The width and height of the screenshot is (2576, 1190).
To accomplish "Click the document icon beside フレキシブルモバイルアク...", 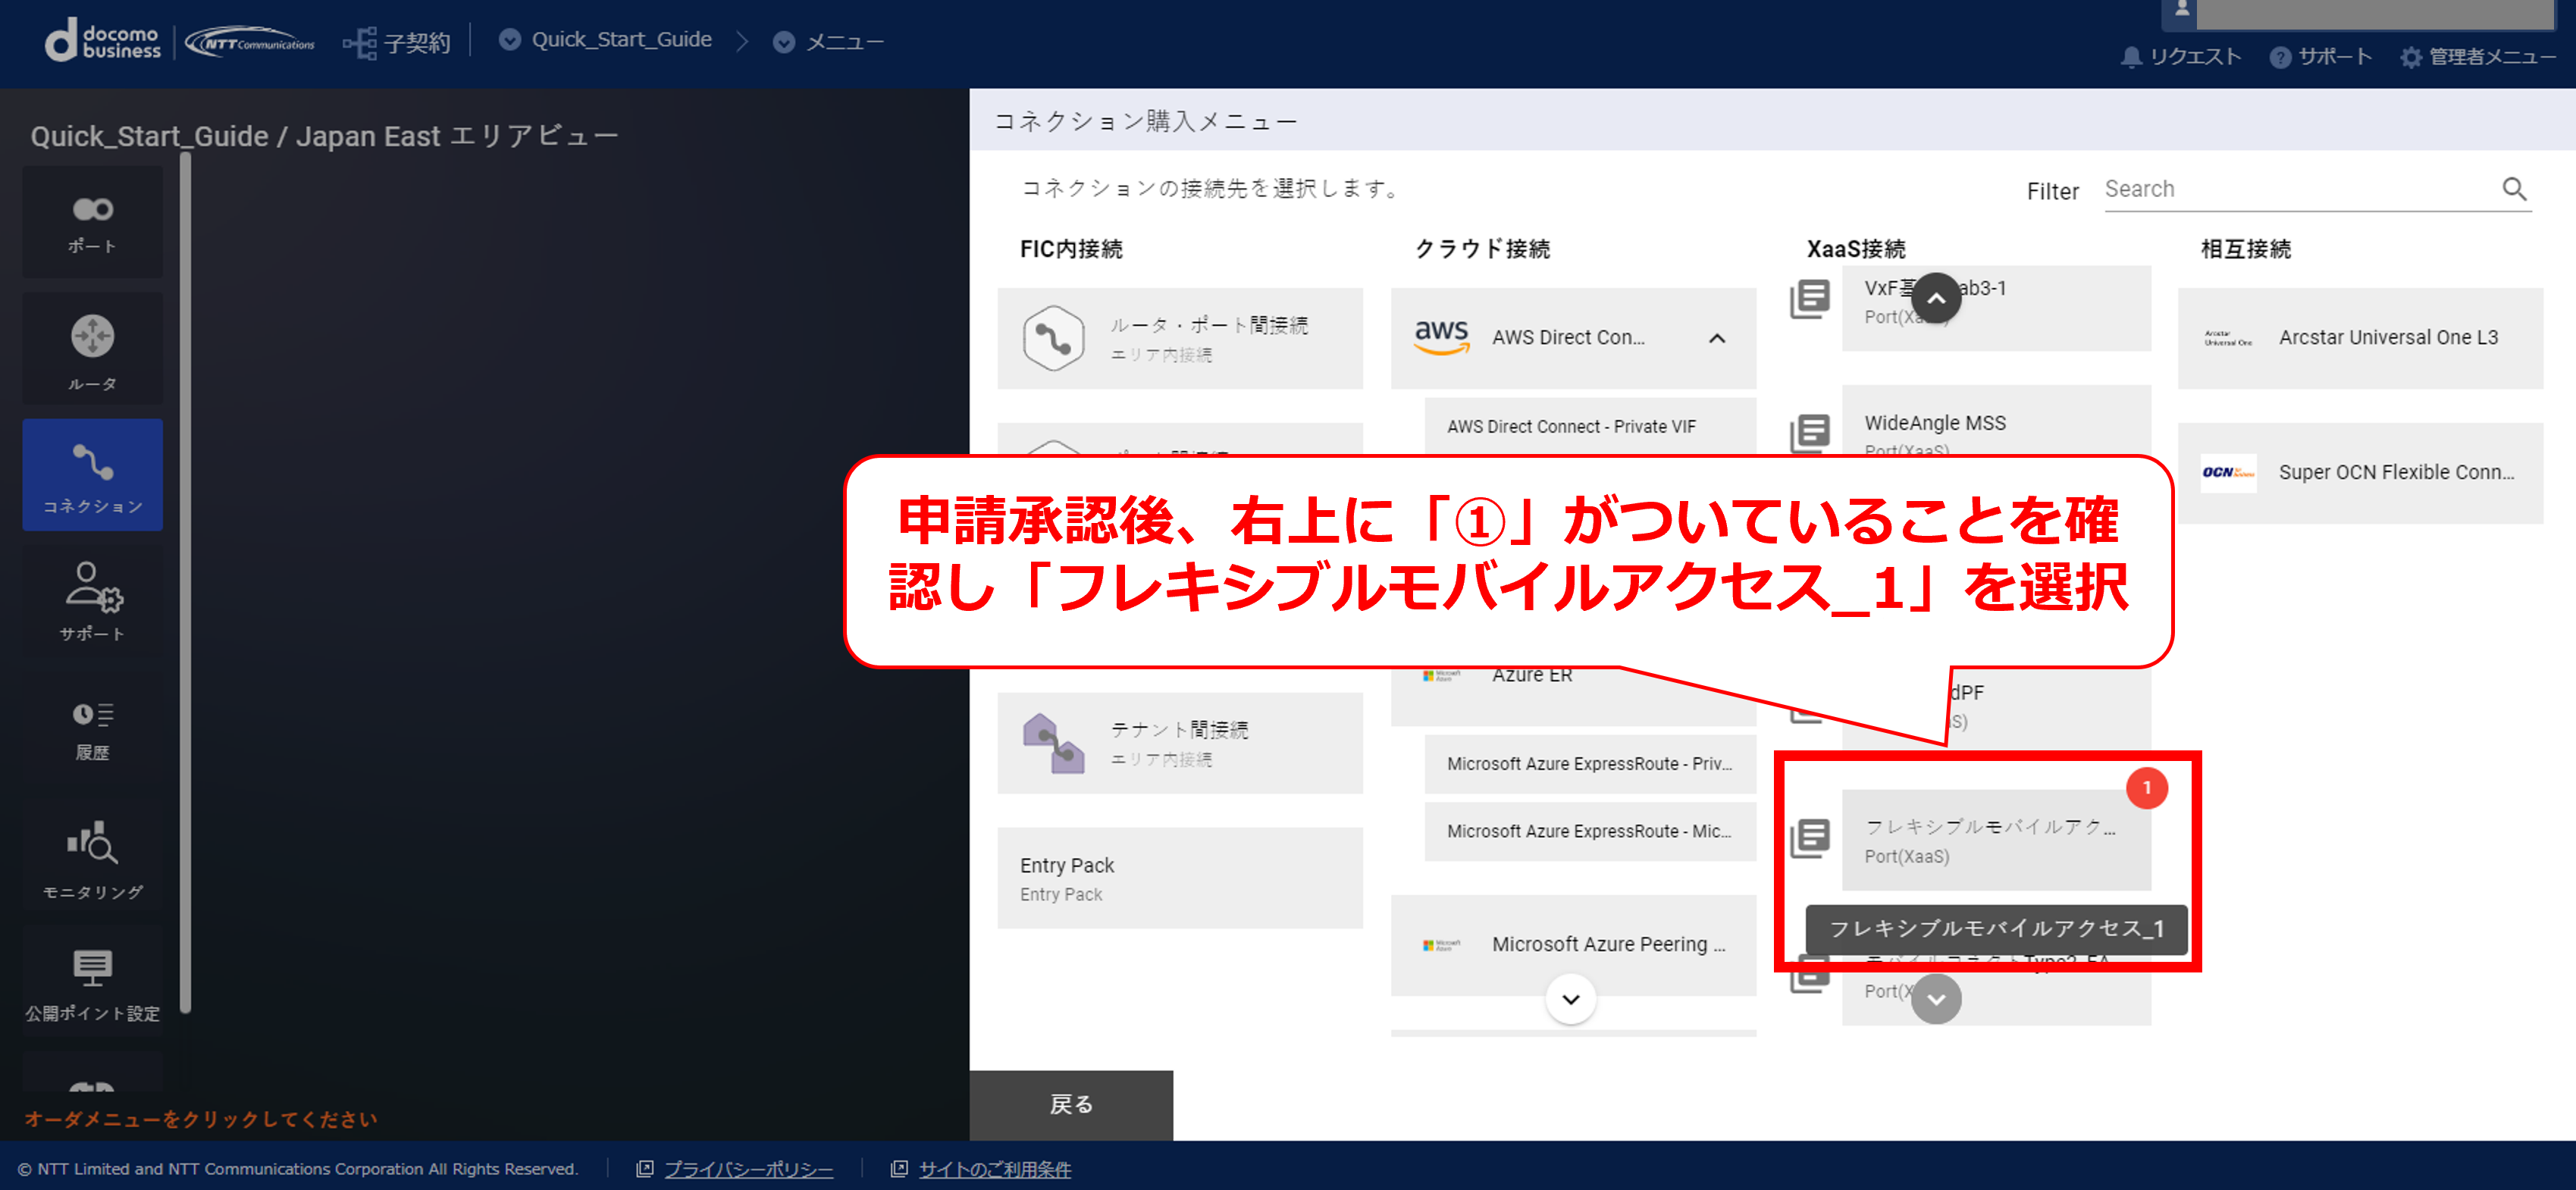I will coord(1809,838).
